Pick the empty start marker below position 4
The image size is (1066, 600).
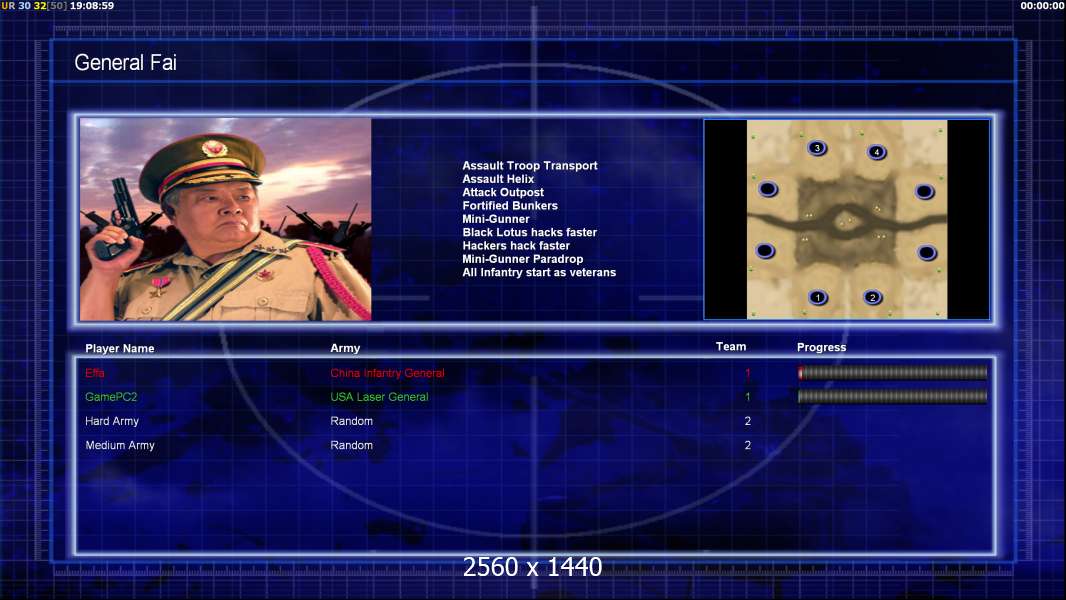pyautogui.click(x=925, y=192)
